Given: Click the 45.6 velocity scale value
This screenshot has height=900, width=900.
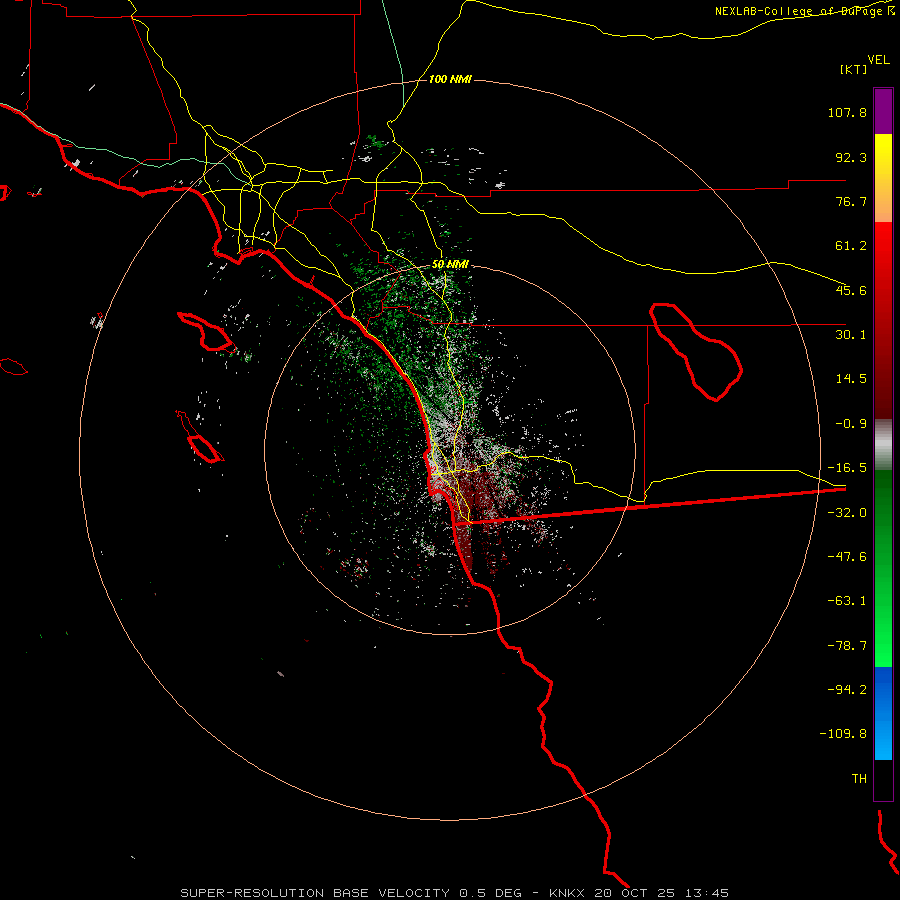Looking at the screenshot, I should (x=851, y=290).
